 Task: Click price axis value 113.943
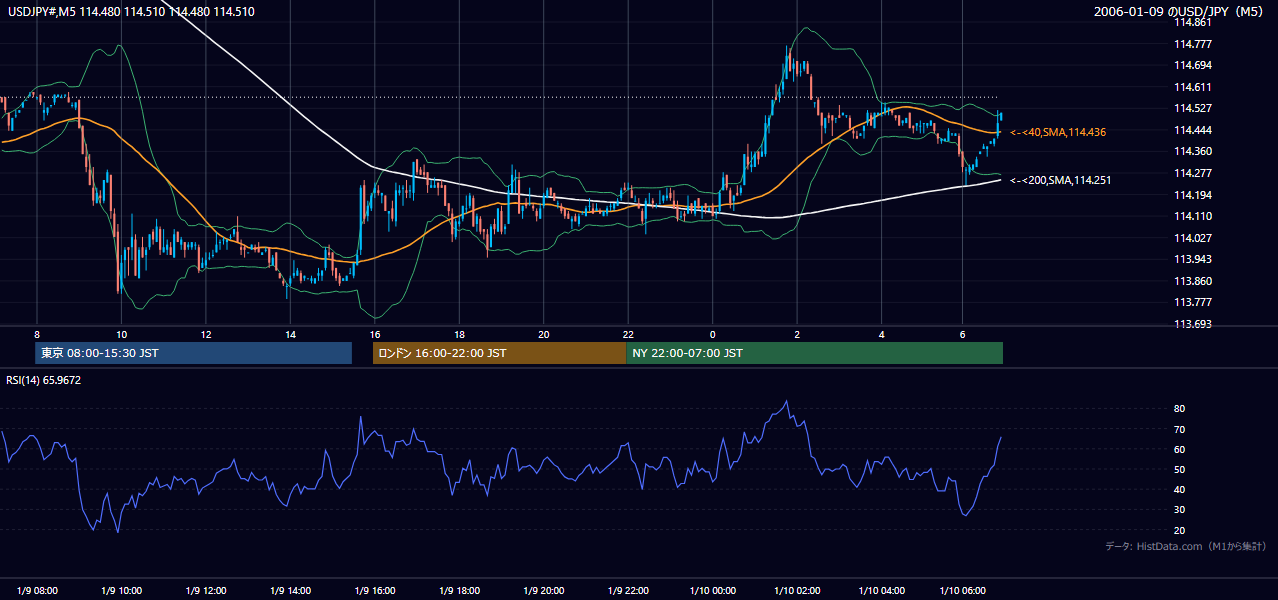click(x=1192, y=259)
